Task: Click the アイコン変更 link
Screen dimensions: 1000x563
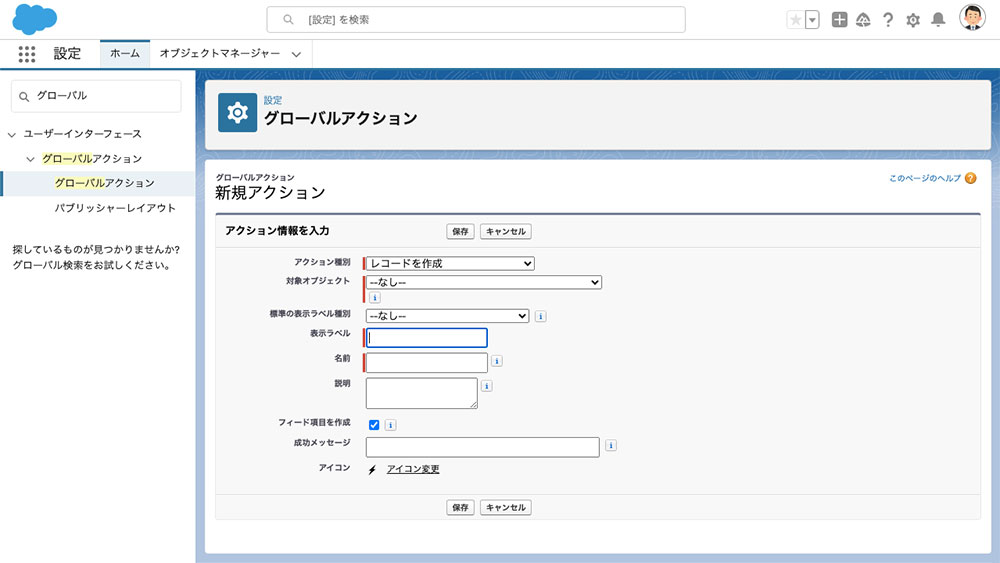Action: (413, 469)
